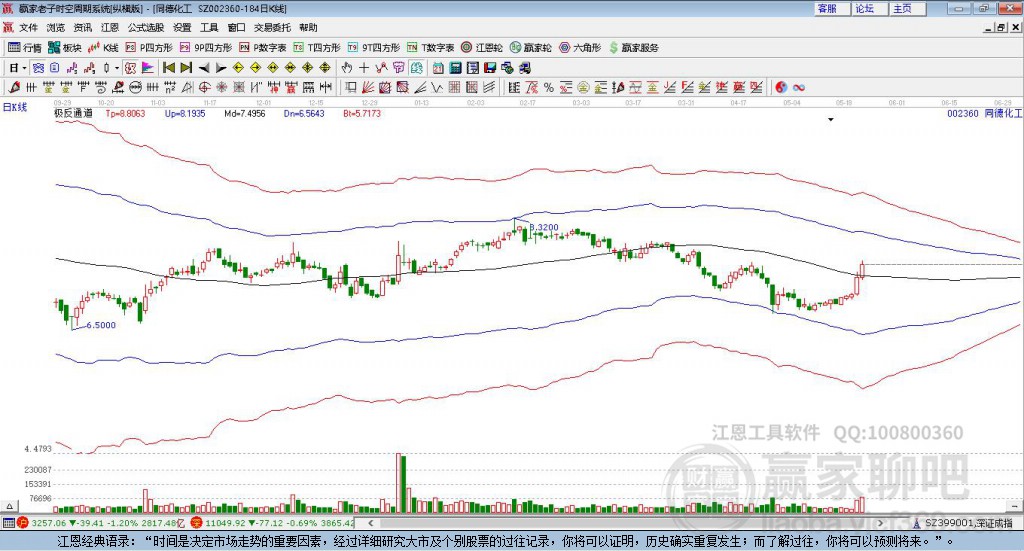The image size is (1024, 551).
Task: Select the red fan lines tool
Action: [368, 87]
